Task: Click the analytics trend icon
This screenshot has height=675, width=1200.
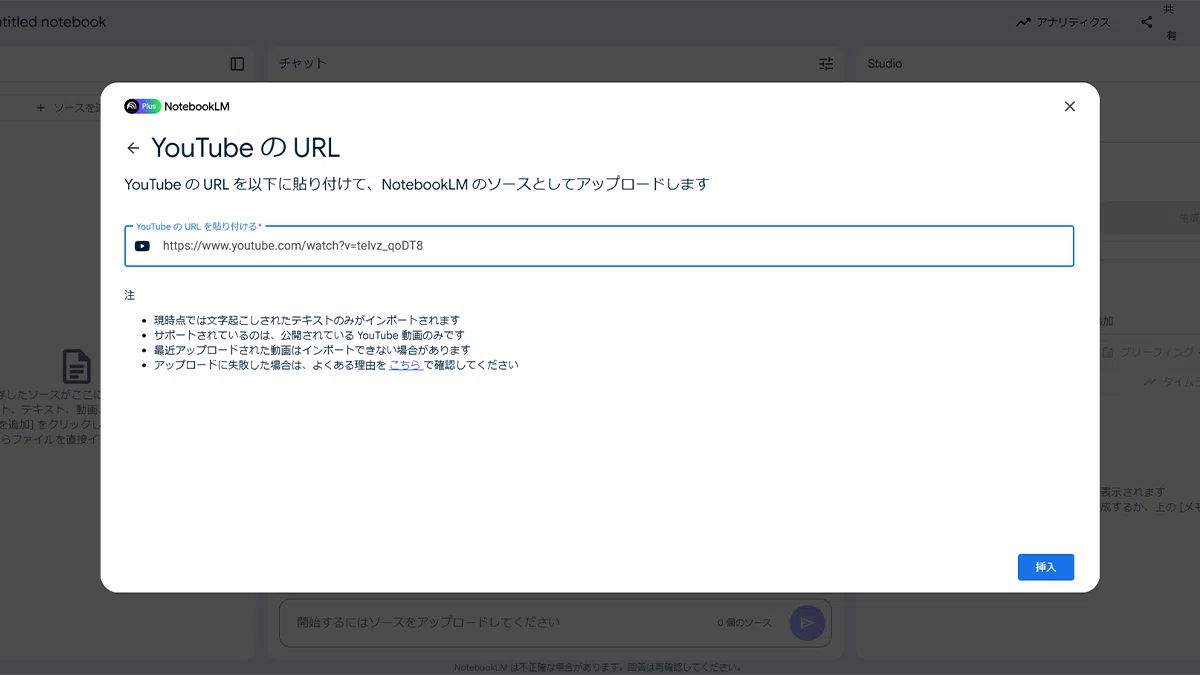Action: point(1023,22)
